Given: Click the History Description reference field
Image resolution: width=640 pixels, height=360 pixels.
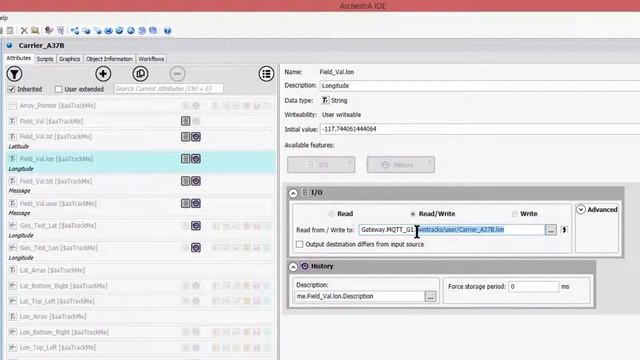Looking at the screenshot, I should click(x=360, y=296).
